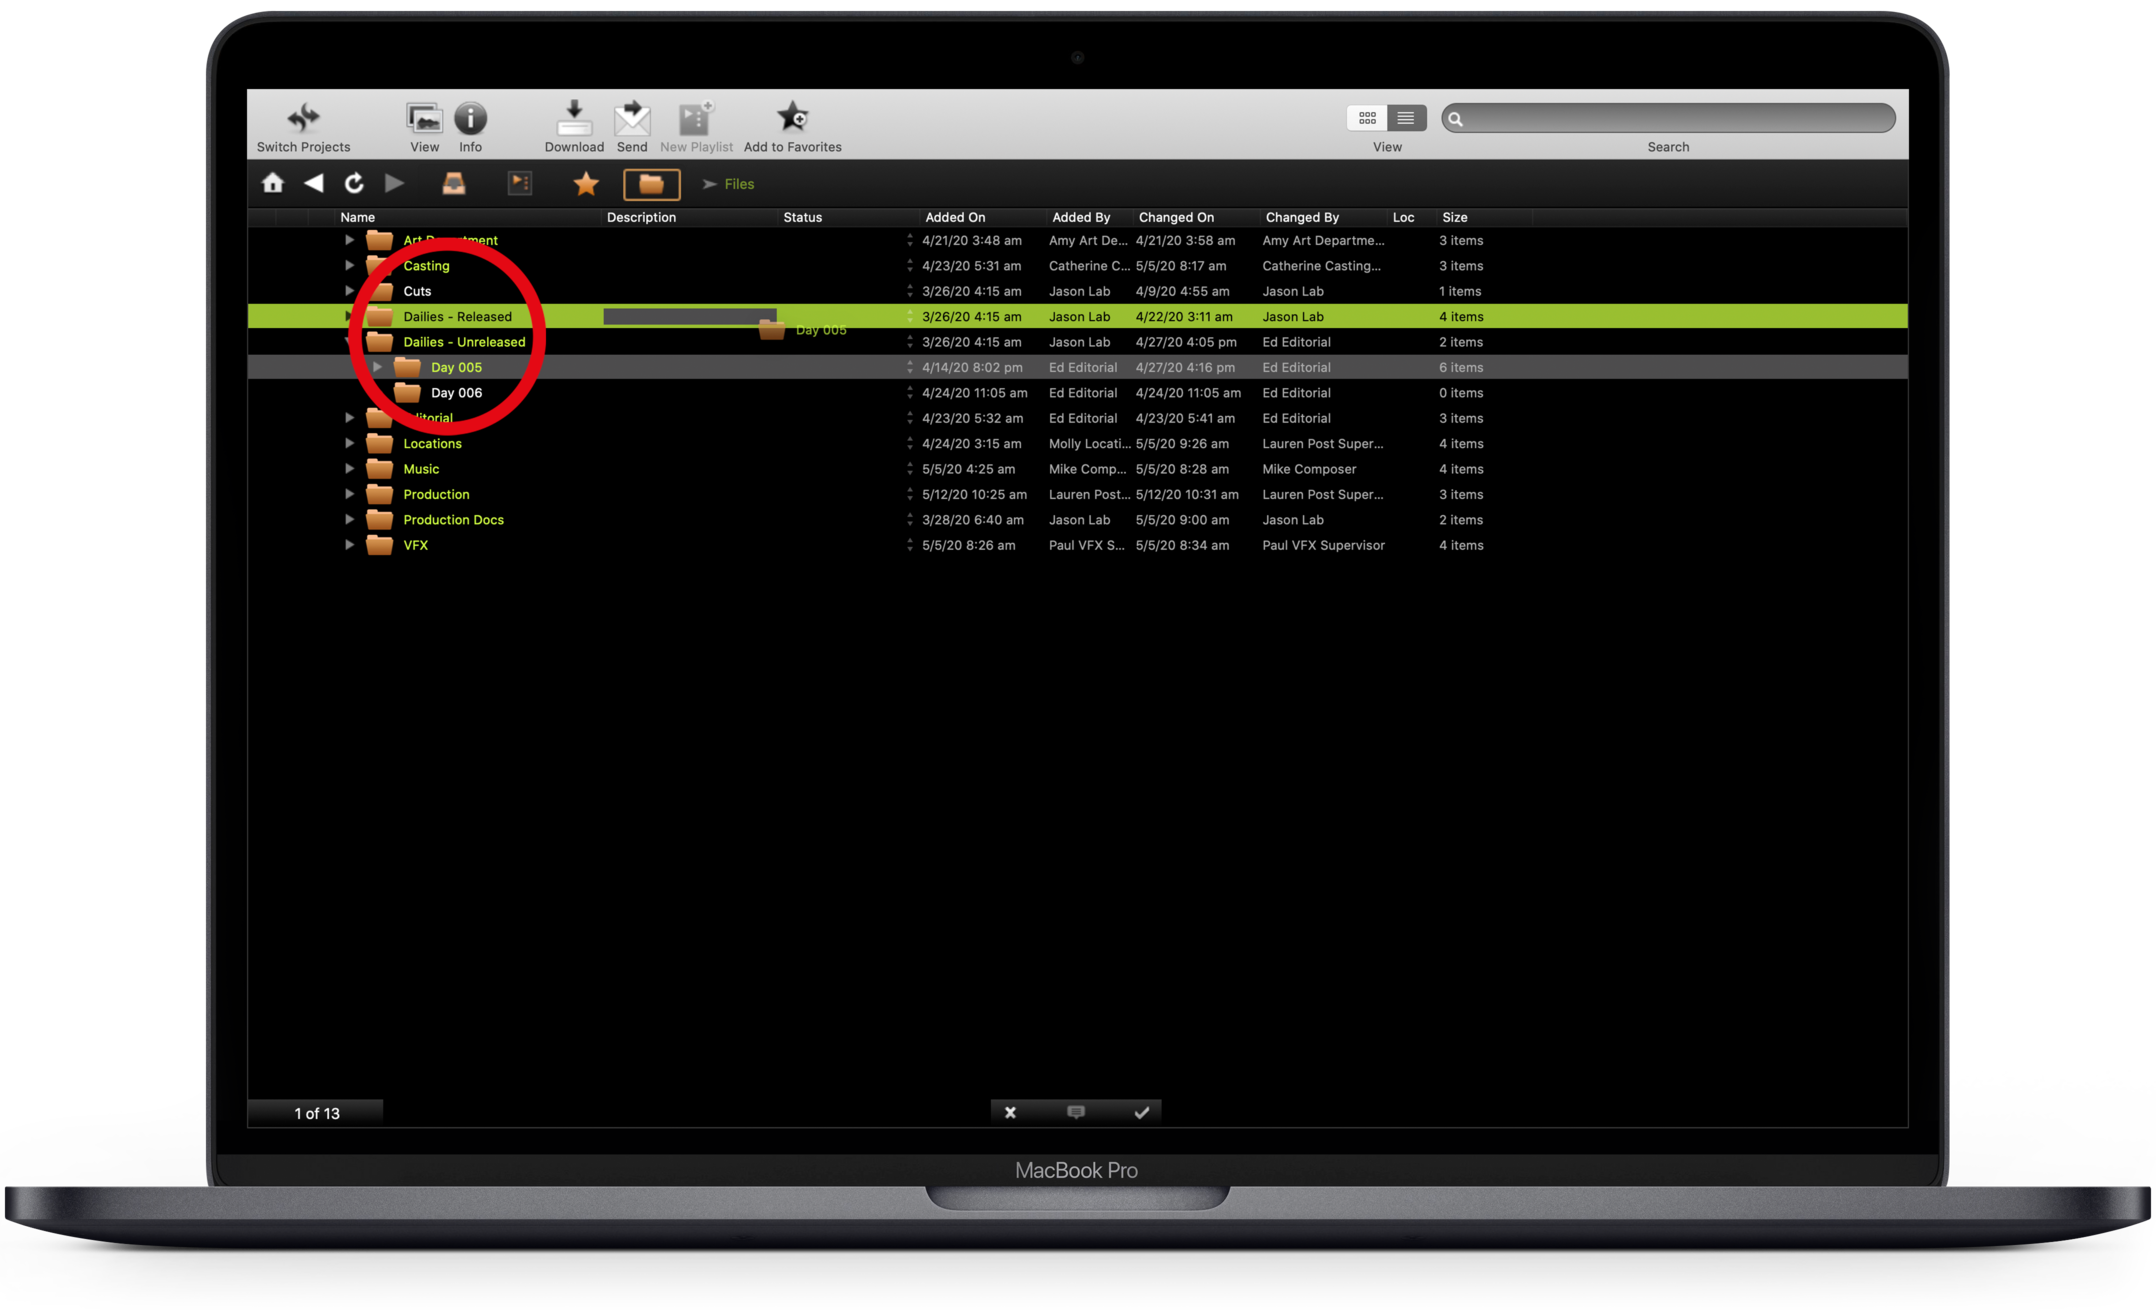Click the Files breadcrumb link
The image size is (2156, 1310).
coord(739,184)
